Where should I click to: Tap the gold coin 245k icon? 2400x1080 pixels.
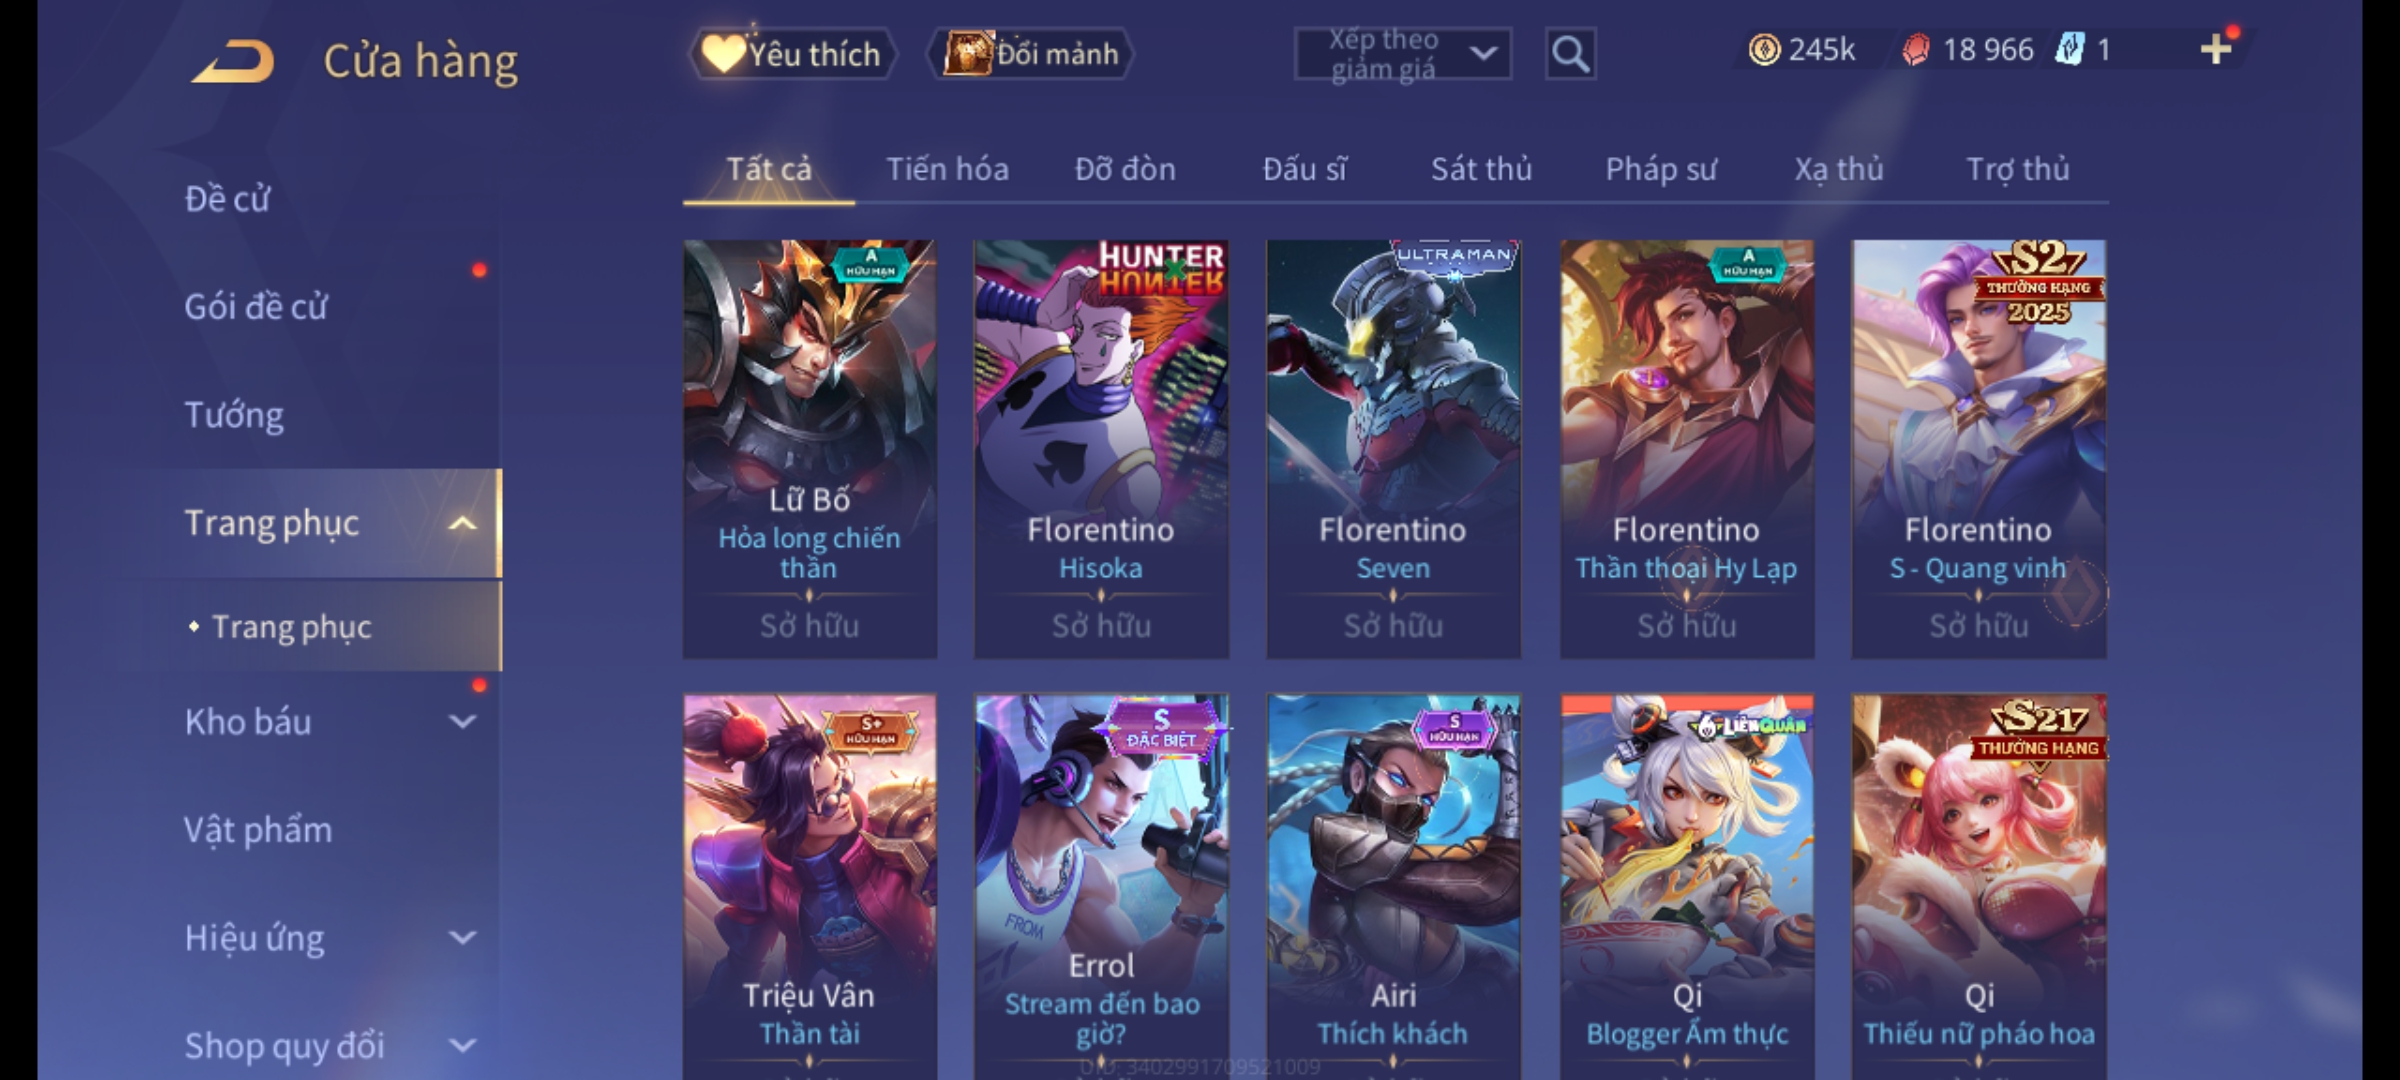tap(1764, 50)
